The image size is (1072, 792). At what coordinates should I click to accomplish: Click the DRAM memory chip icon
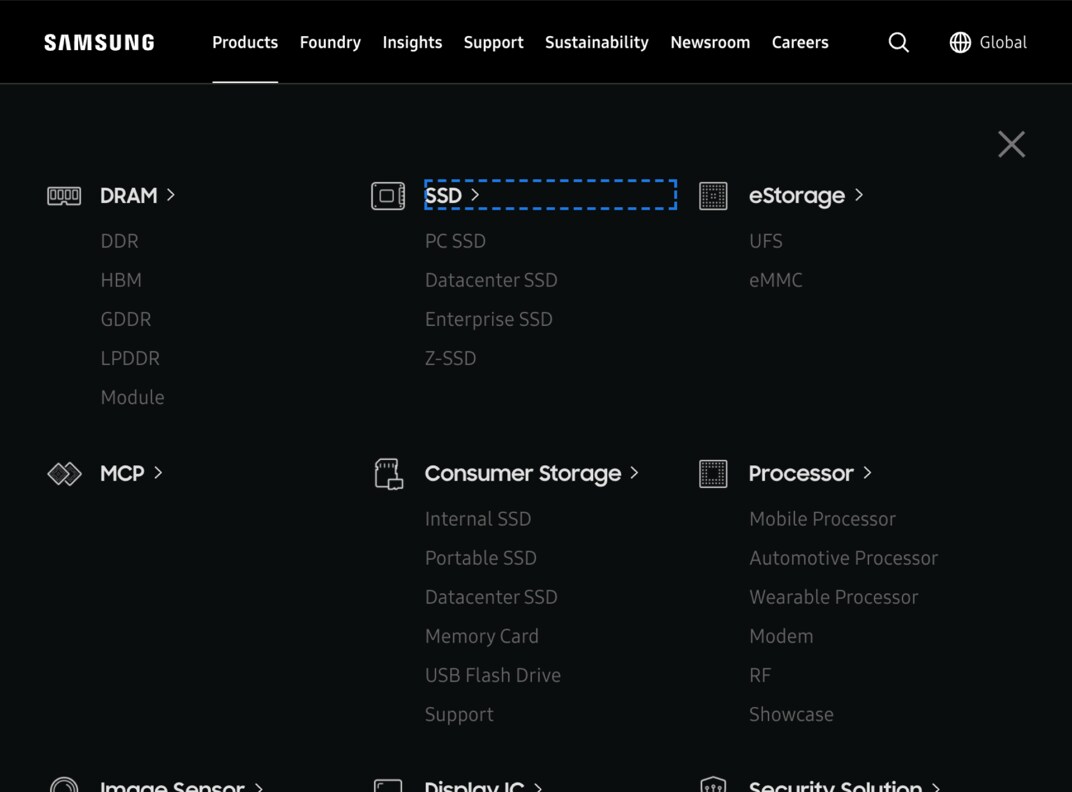point(64,195)
